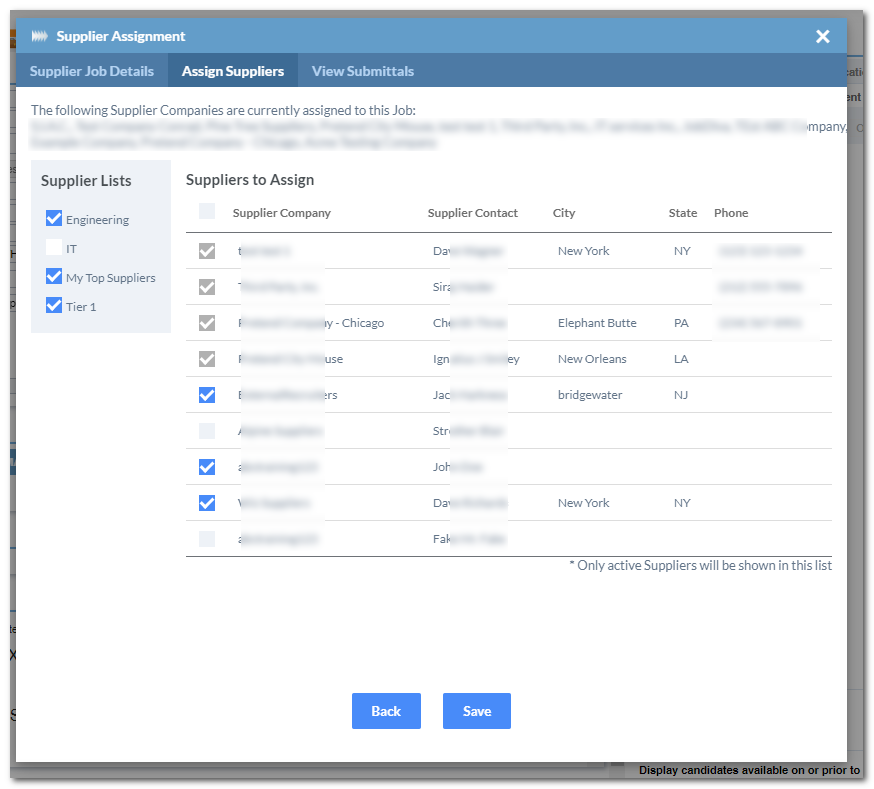
Task: Click the State column header
Action: pyautogui.click(x=683, y=213)
